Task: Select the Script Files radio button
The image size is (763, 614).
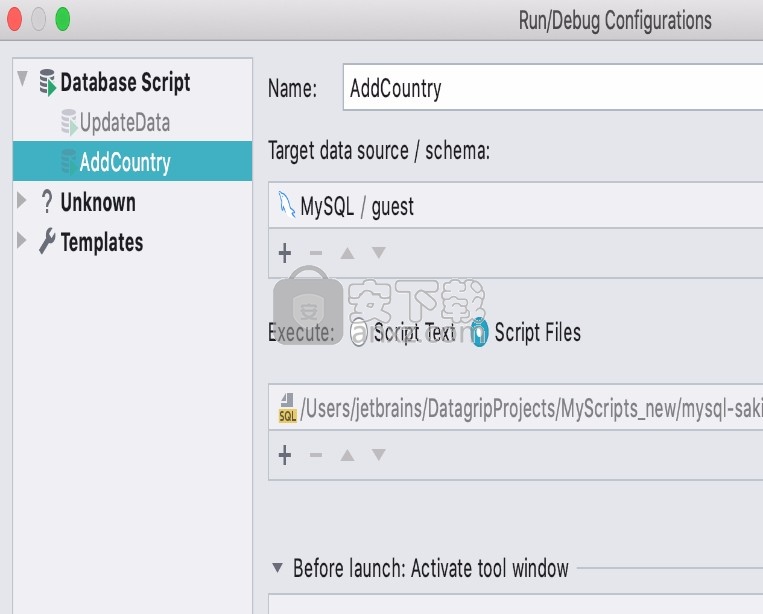Action: [479, 332]
